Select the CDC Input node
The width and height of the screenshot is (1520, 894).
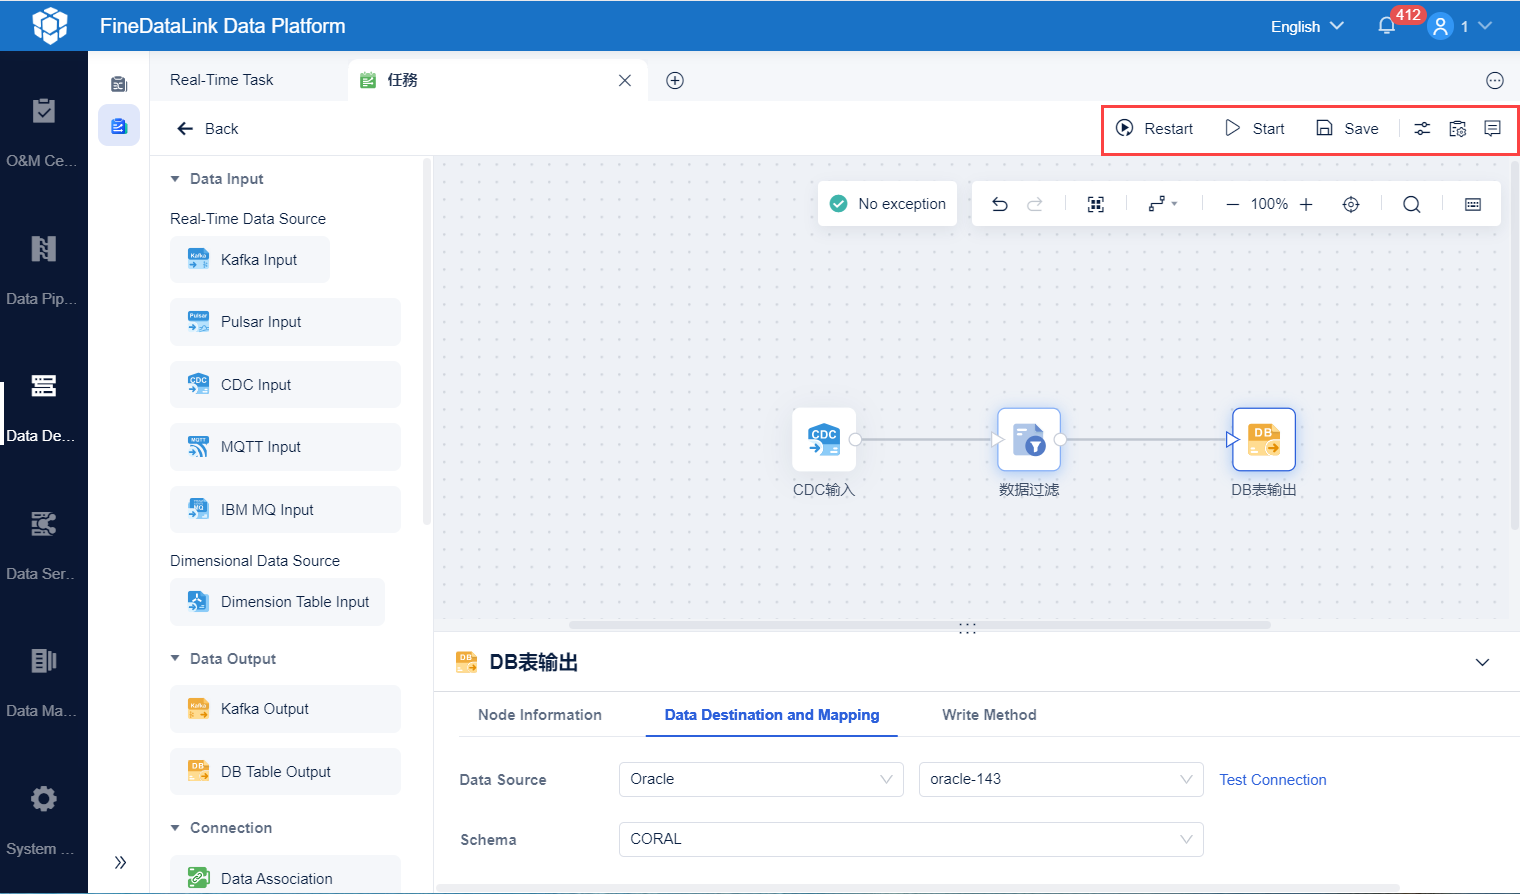(285, 385)
